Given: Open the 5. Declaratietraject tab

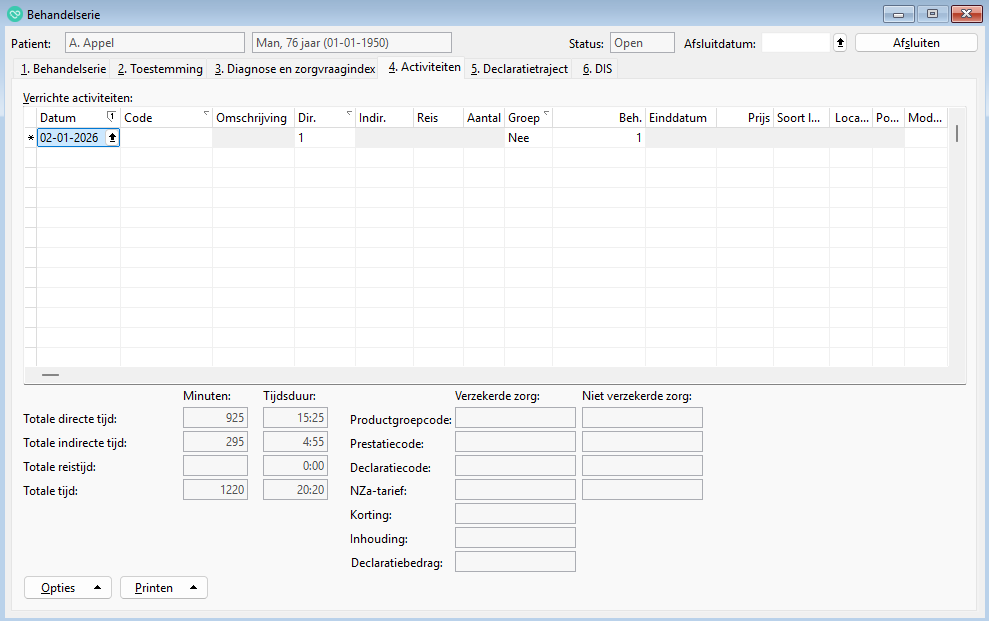Looking at the screenshot, I should pyautogui.click(x=519, y=69).
